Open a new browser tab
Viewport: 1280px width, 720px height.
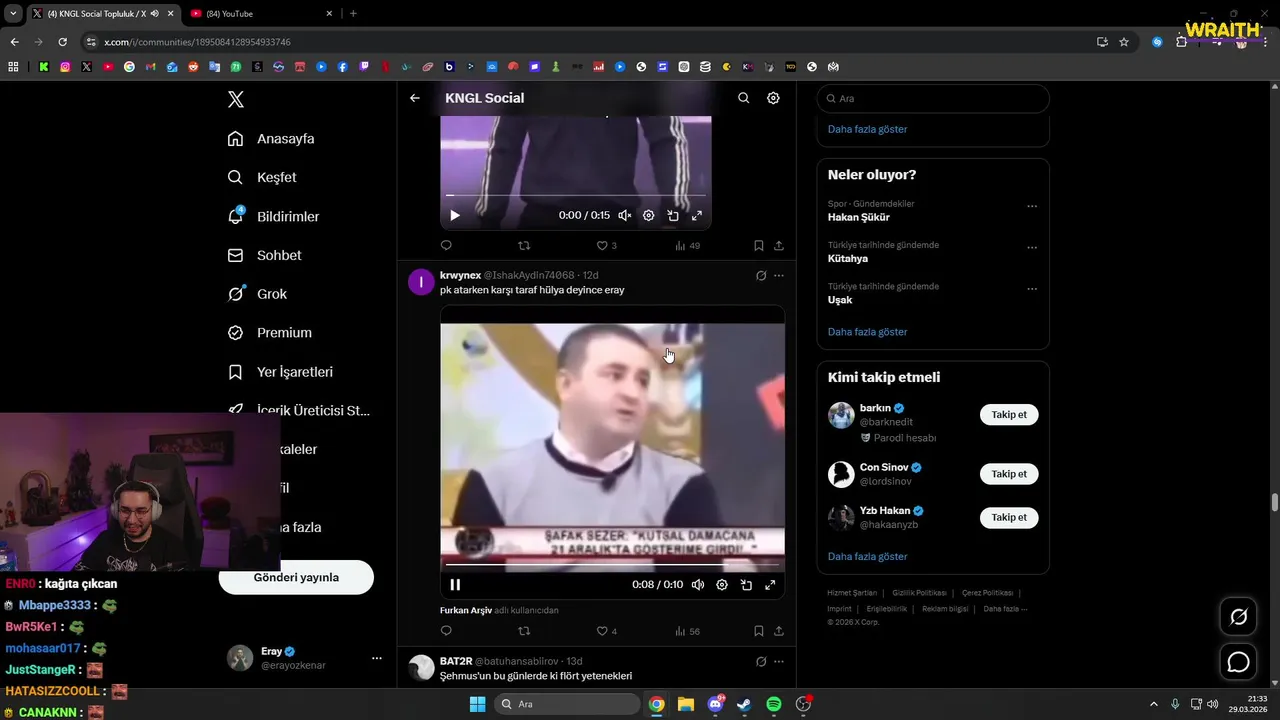pyautogui.click(x=353, y=14)
